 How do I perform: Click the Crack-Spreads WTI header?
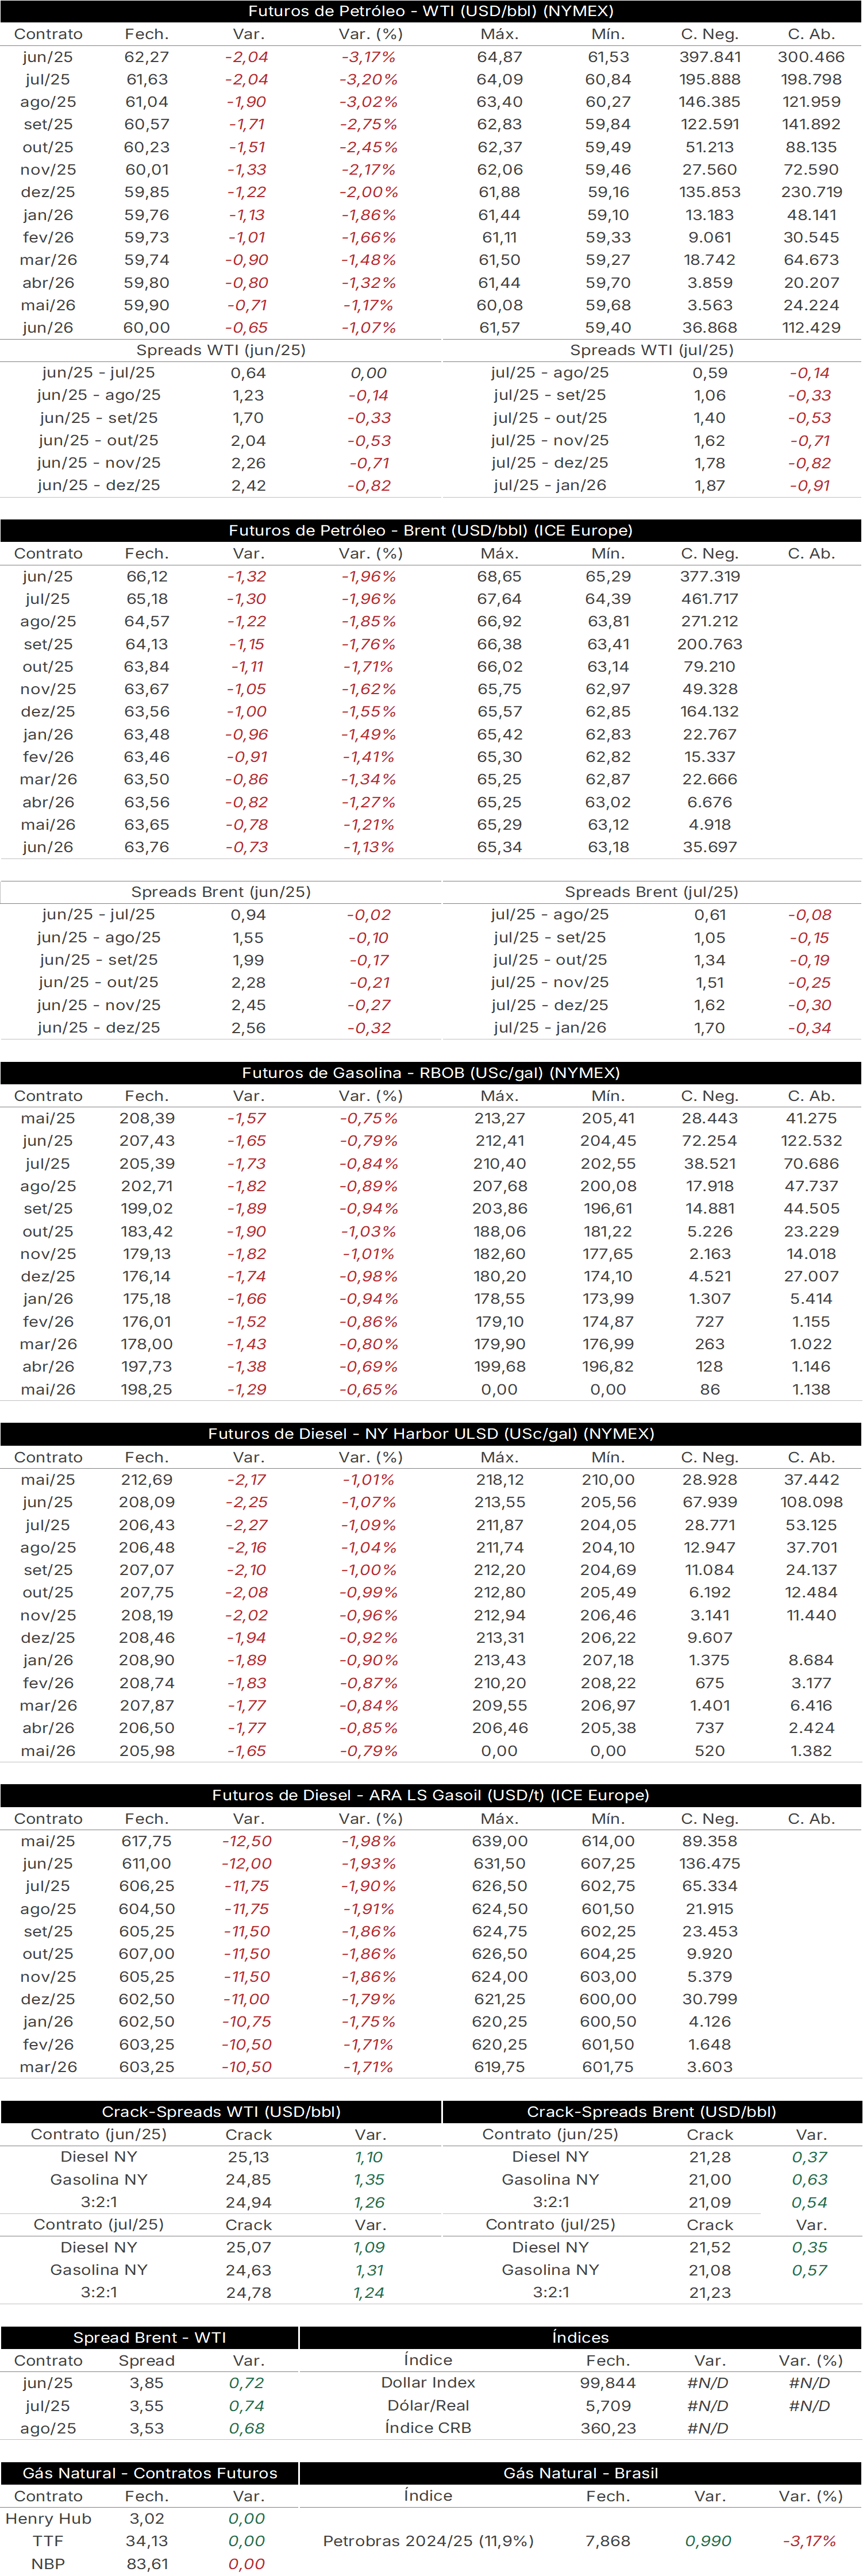pyautogui.click(x=221, y=2111)
